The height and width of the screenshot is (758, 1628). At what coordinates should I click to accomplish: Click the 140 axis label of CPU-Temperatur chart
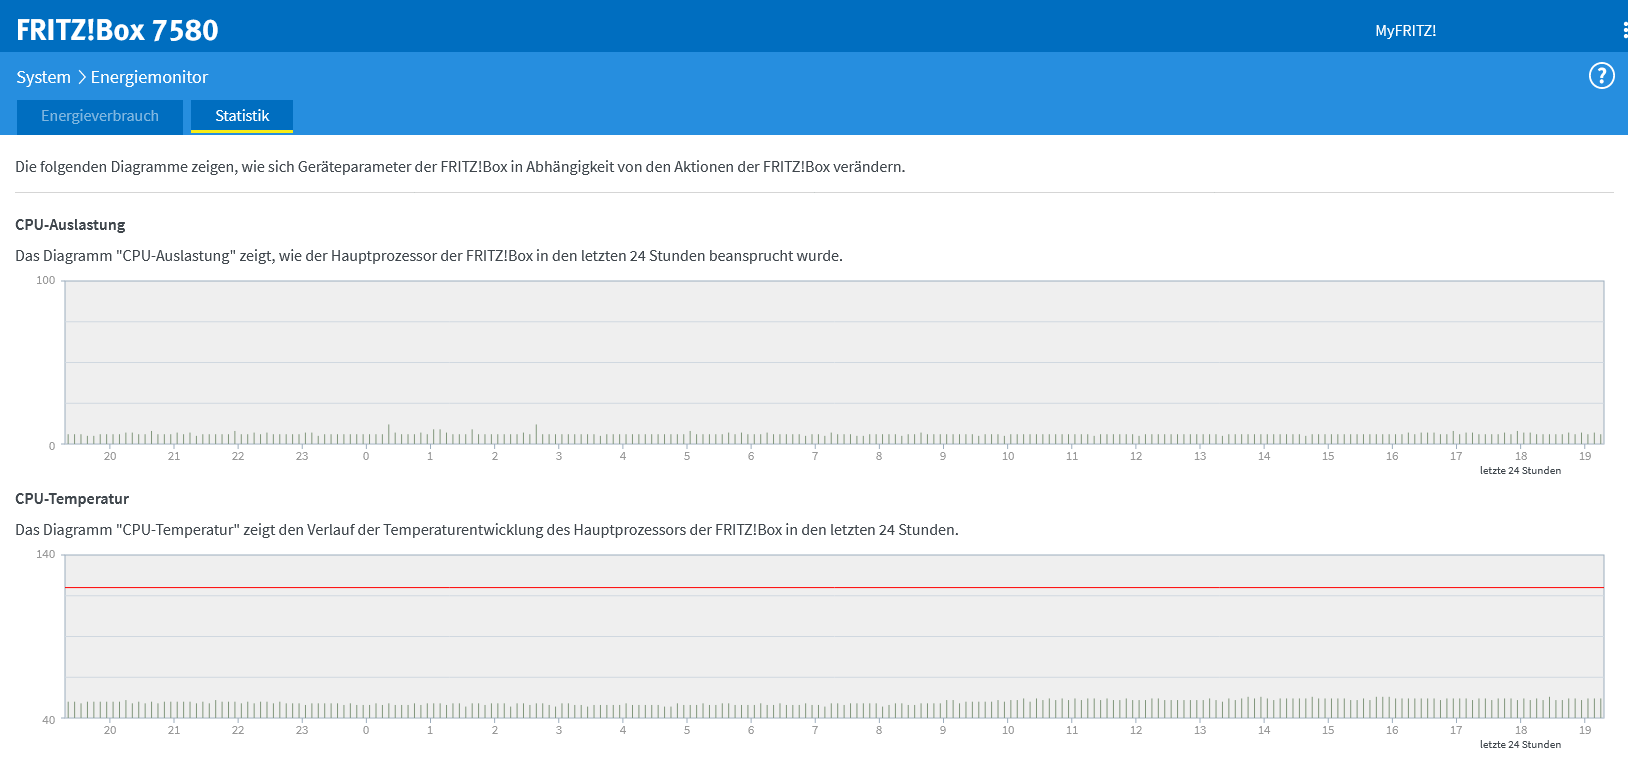(46, 554)
